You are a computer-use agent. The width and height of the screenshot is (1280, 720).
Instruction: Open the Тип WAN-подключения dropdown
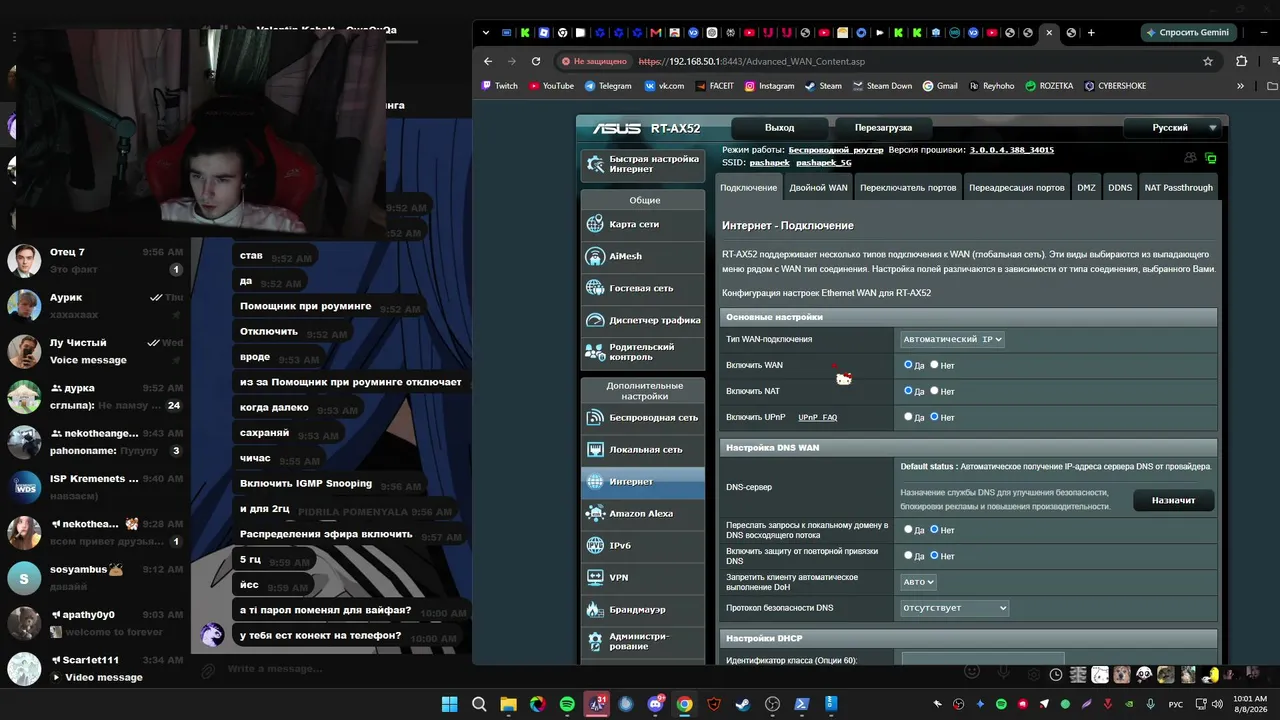point(952,339)
